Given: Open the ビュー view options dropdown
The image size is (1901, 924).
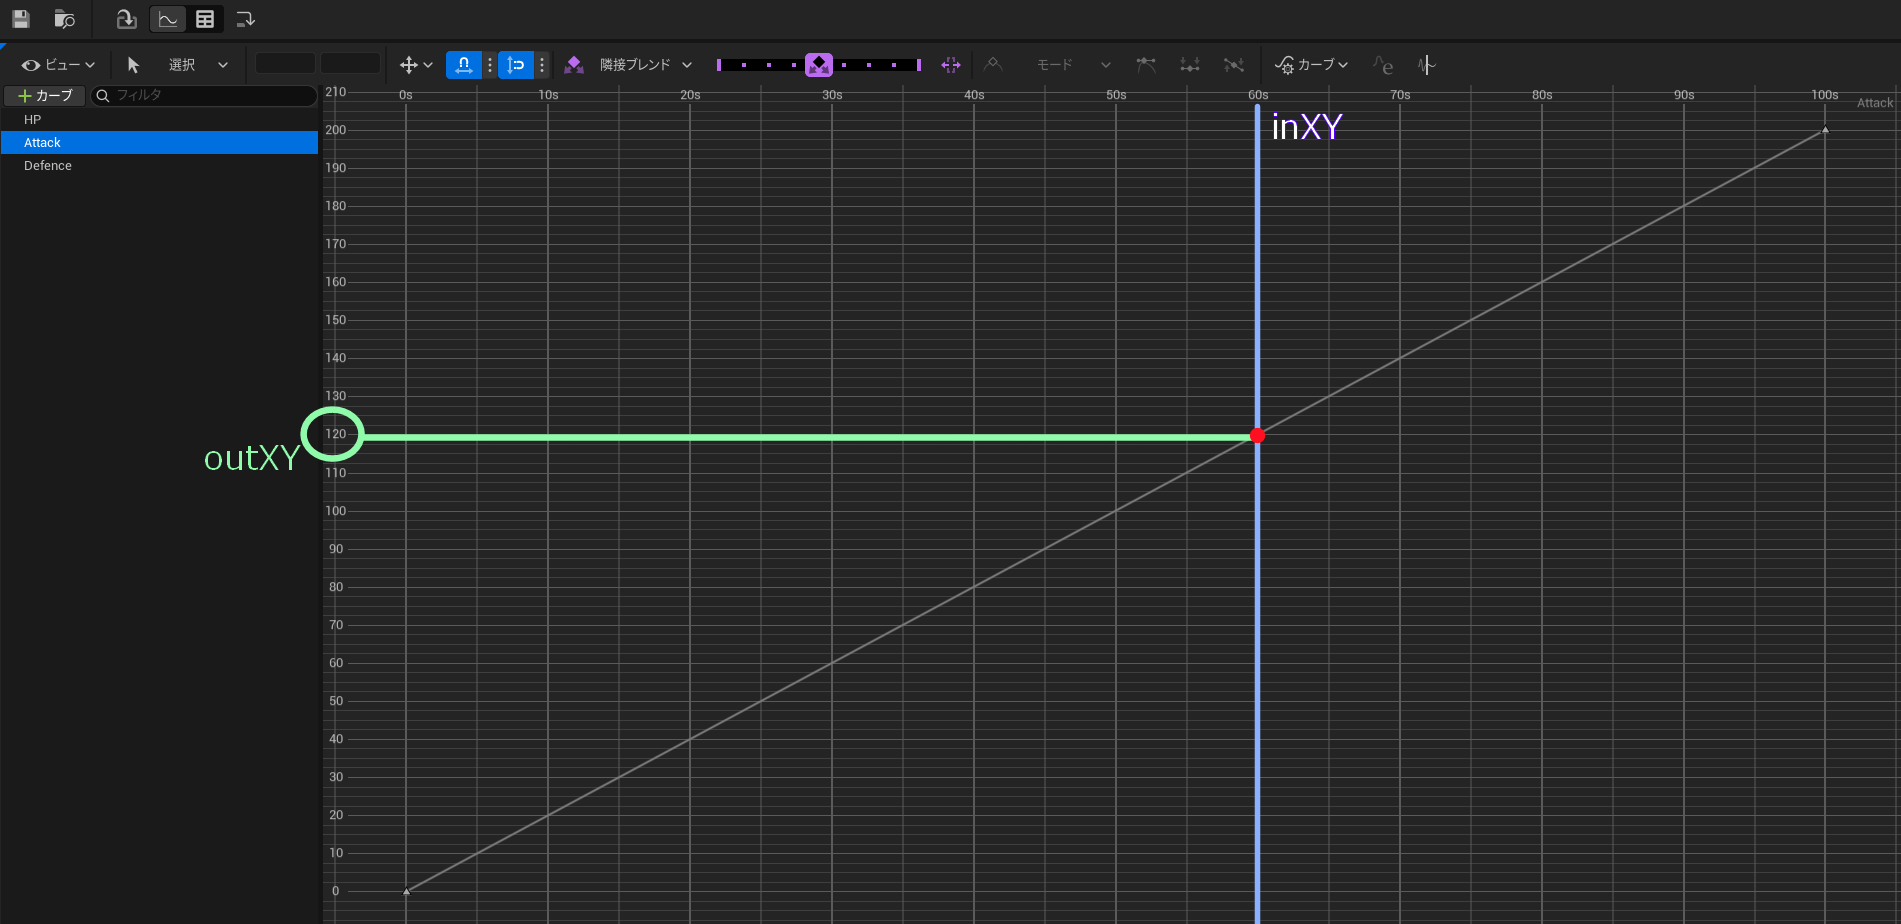Looking at the screenshot, I should (59, 65).
